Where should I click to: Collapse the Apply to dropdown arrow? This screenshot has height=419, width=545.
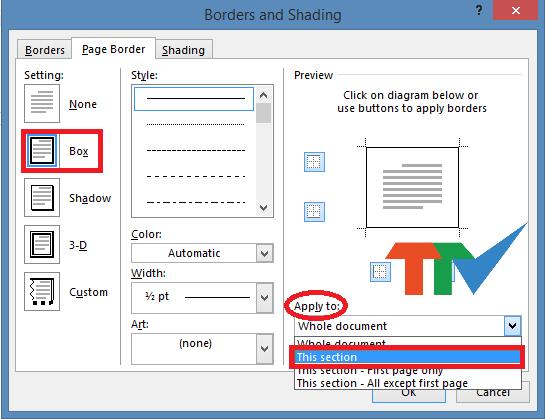513,326
